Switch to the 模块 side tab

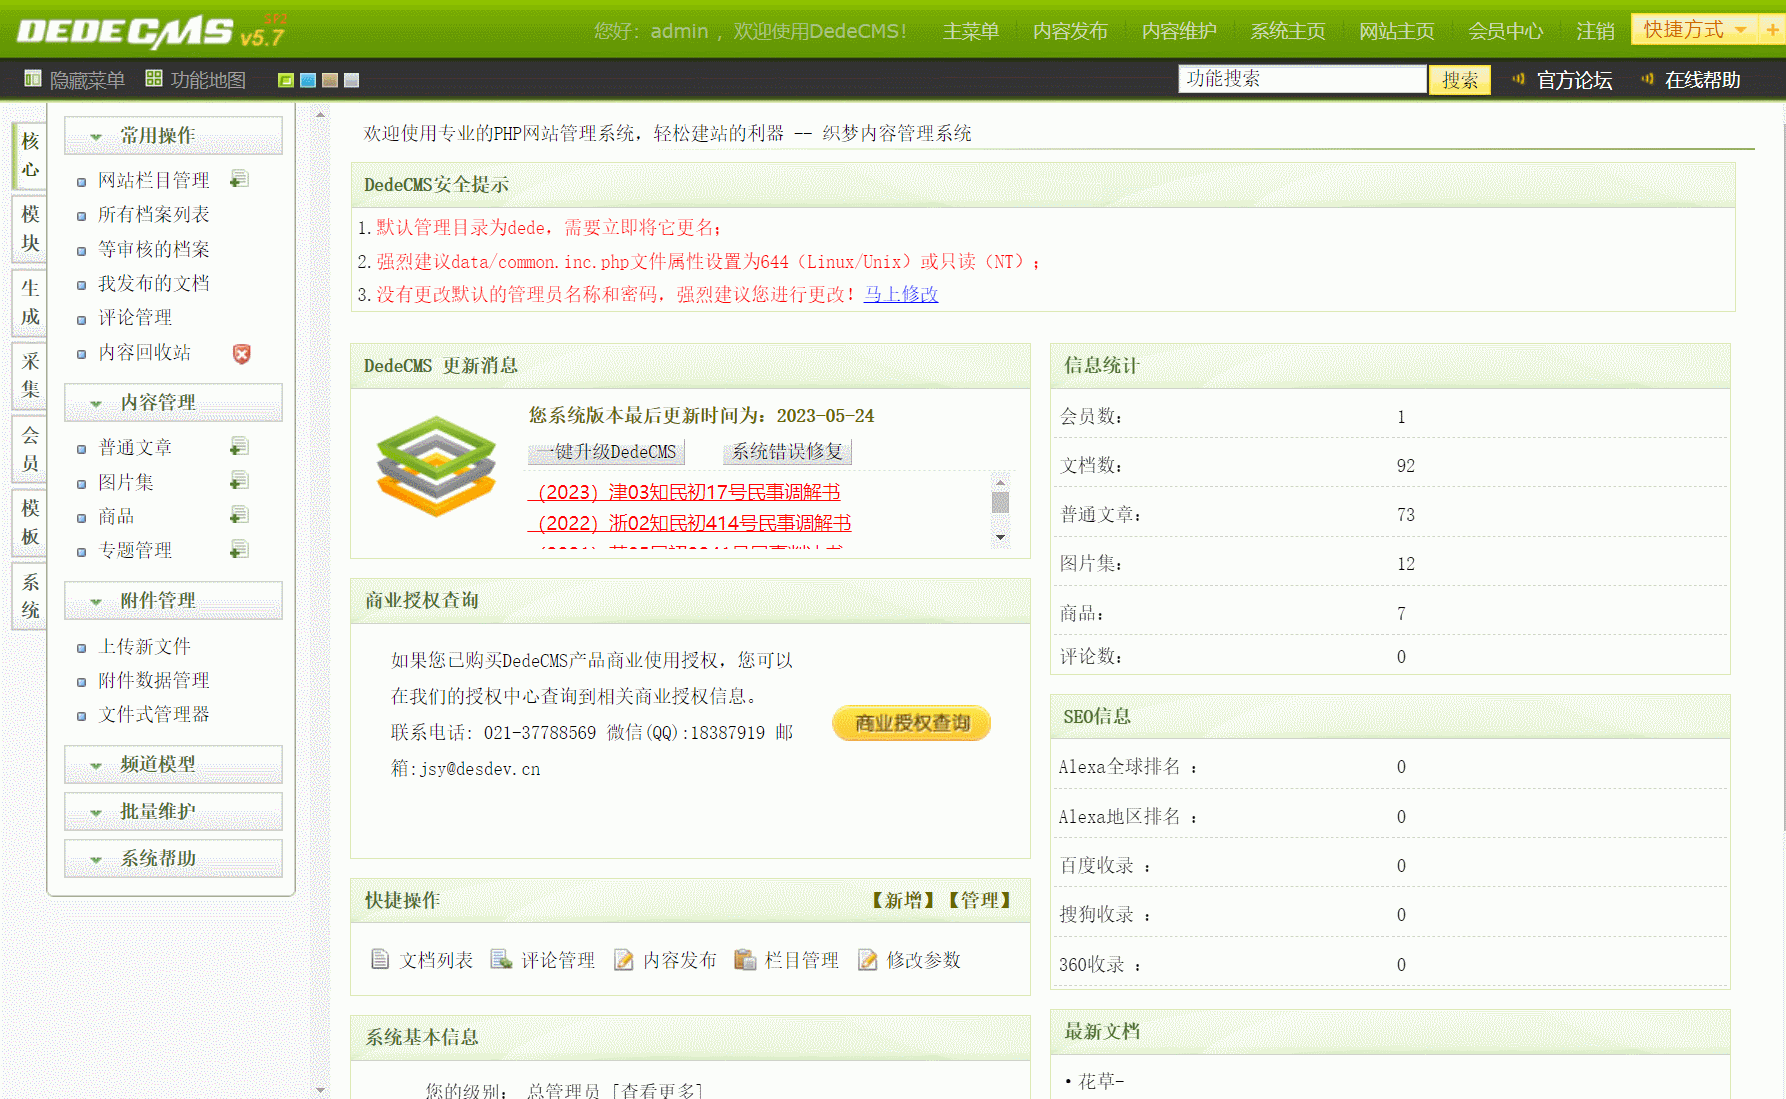coord(30,229)
